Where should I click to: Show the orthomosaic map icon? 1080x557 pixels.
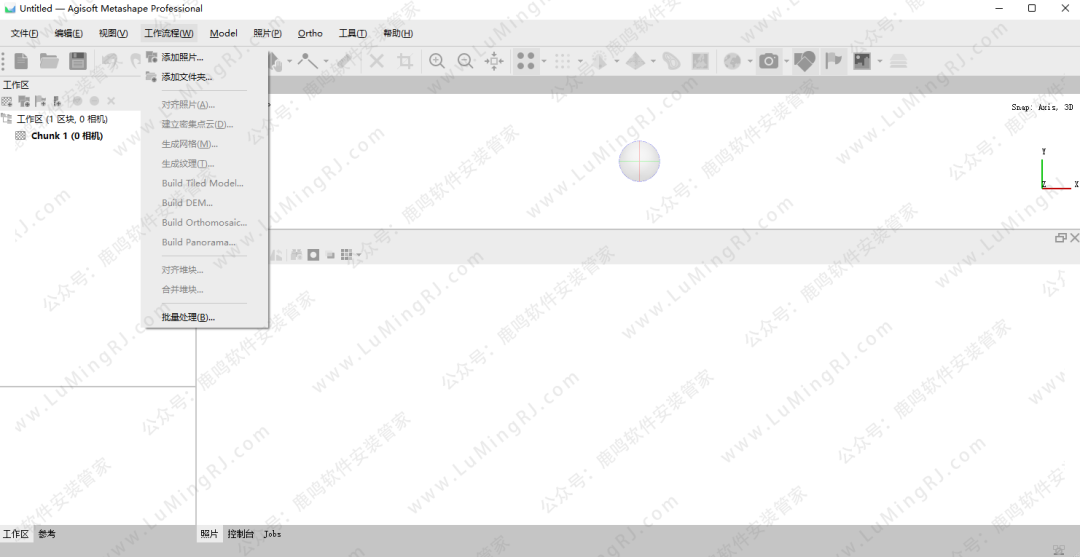[x=700, y=61]
